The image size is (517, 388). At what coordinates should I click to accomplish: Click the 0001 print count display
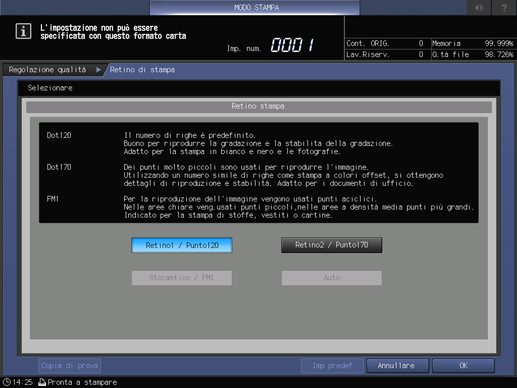click(293, 45)
